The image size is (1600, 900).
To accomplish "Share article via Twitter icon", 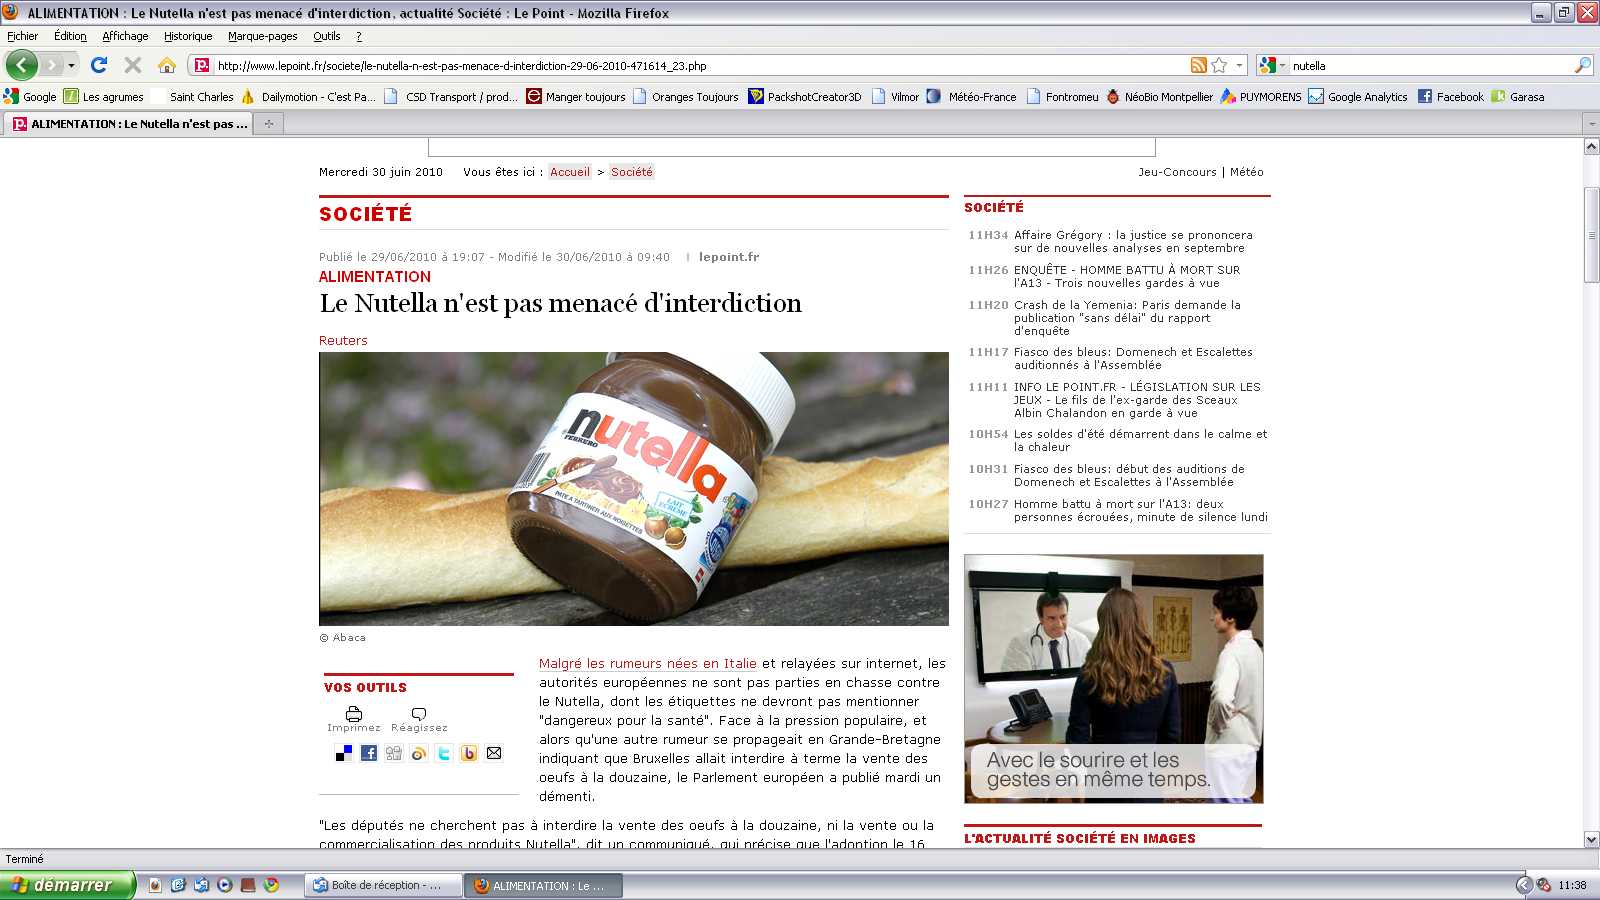I will click(x=444, y=753).
